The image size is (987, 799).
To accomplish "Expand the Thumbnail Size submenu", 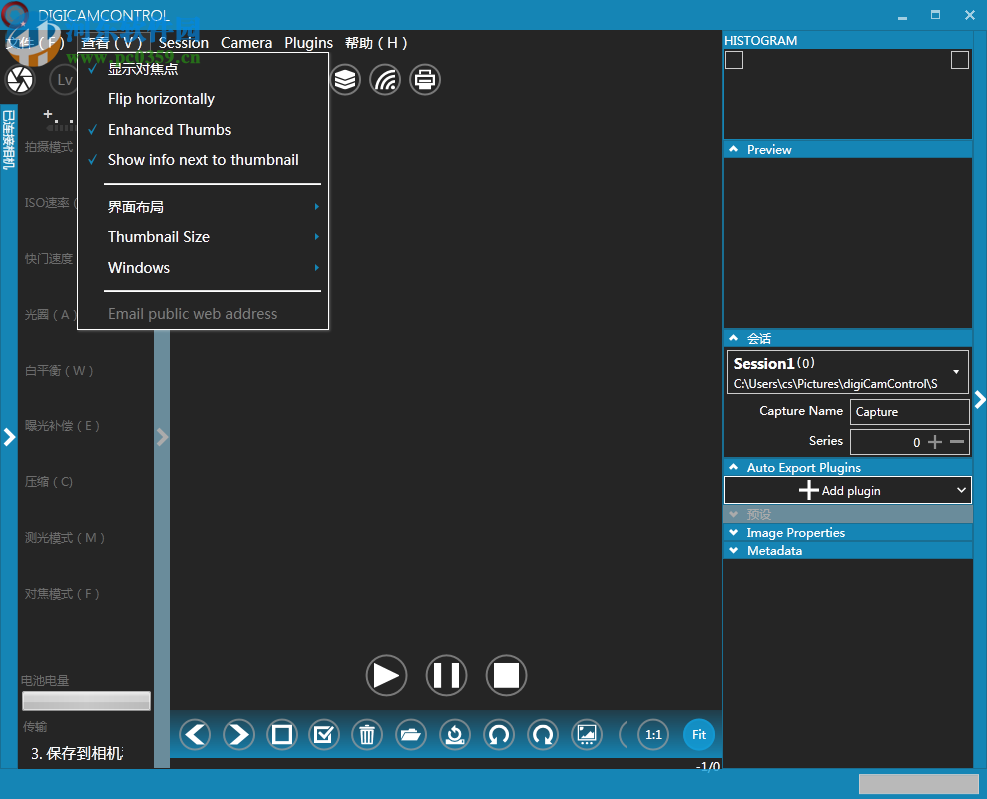I will point(159,236).
